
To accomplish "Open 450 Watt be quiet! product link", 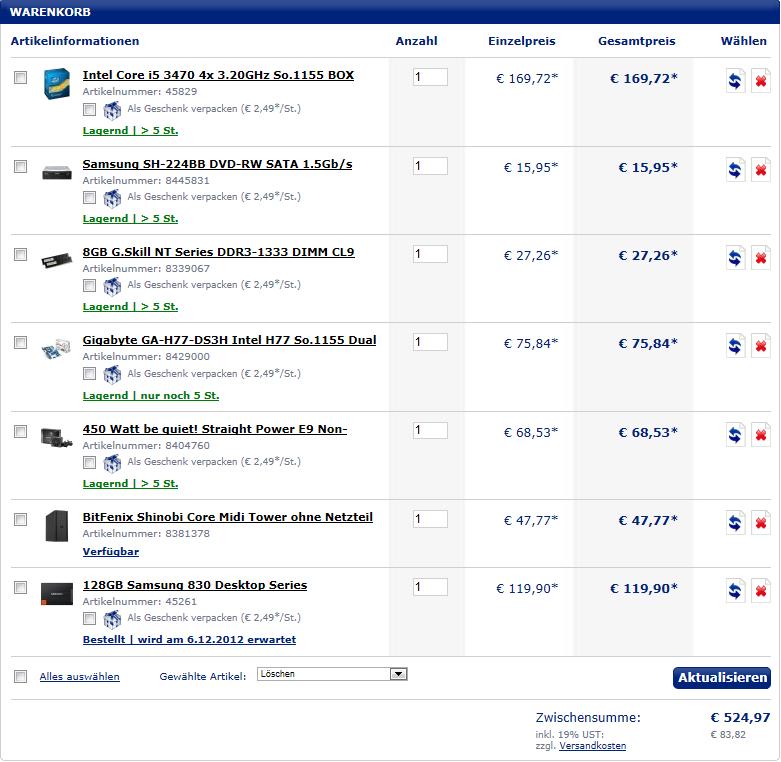I will (215, 429).
